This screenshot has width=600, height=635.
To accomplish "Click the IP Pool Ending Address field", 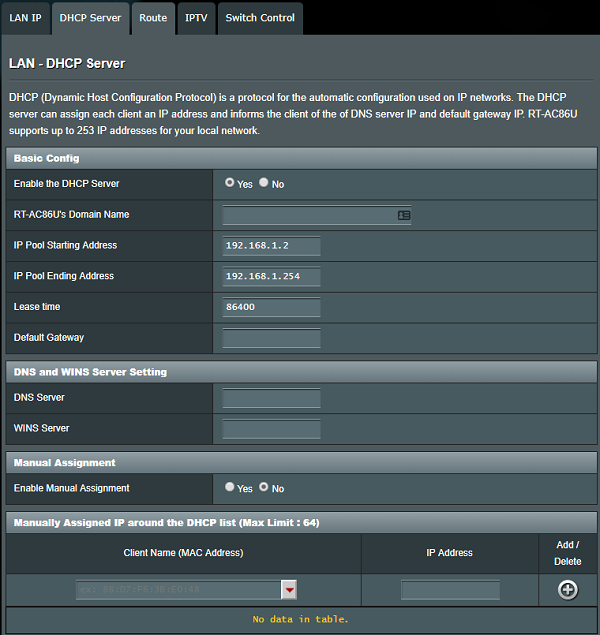I will click(271, 277).
